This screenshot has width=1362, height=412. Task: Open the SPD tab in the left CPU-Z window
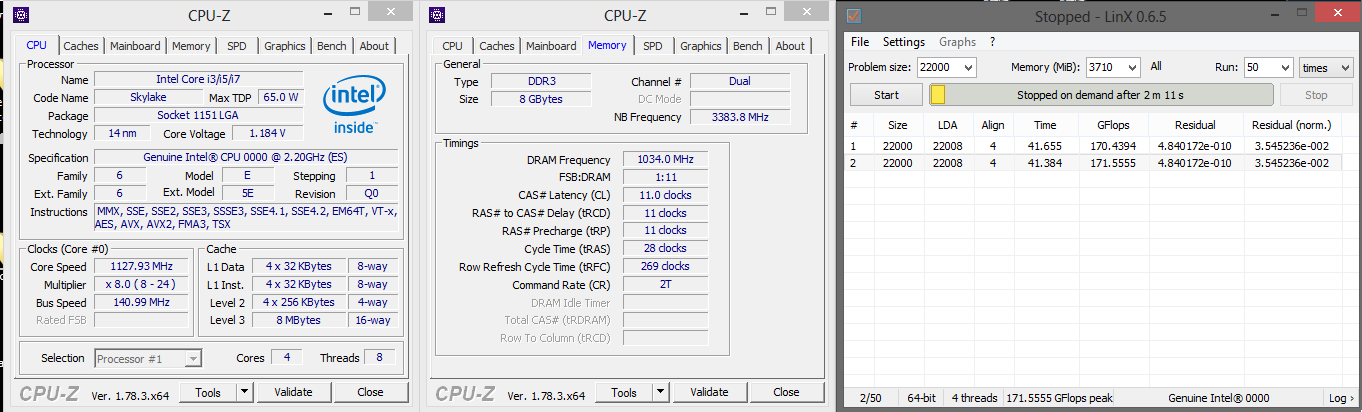click(x=237, y=46)
